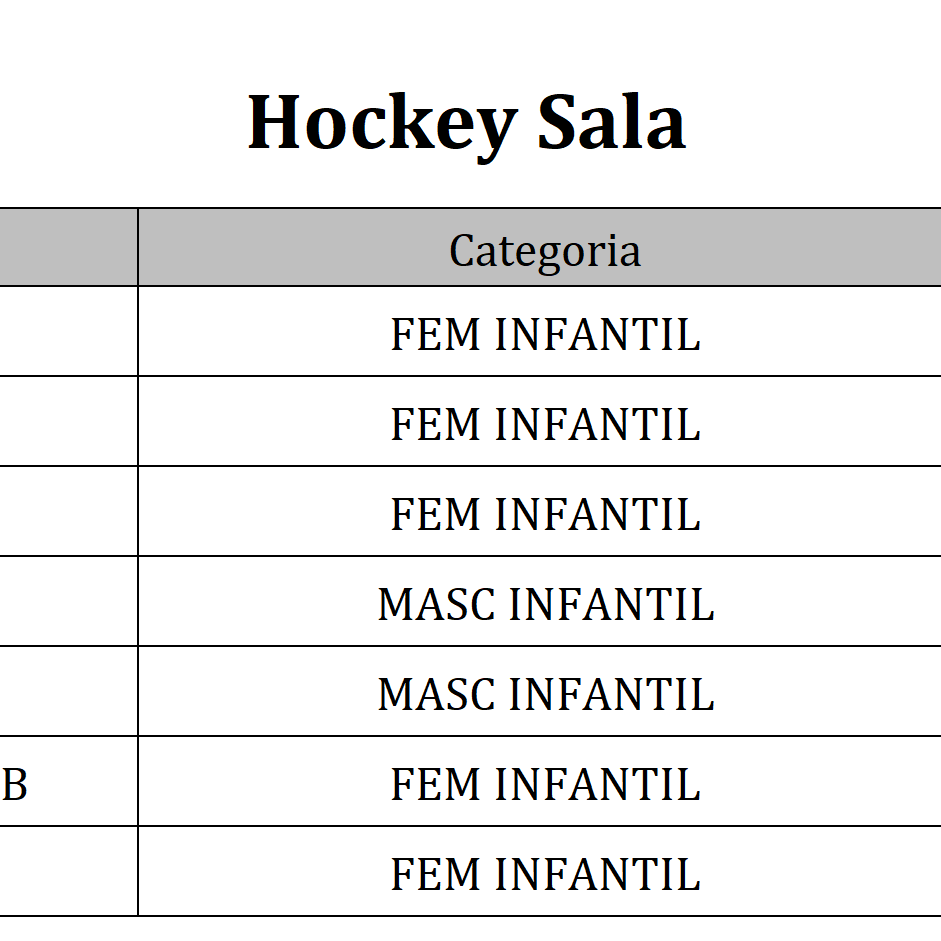Select the last FEM INFANTIL cell
Screen dimensions: 941x941
(x=544, y=874)
